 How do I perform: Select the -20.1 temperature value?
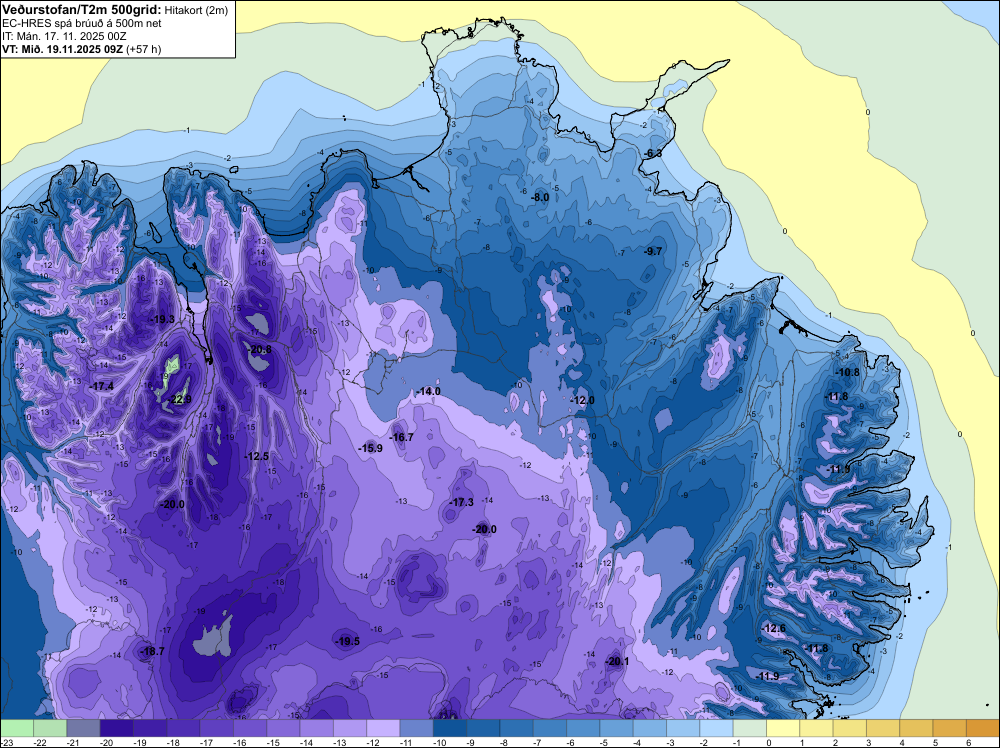click(x=617, y=661)
